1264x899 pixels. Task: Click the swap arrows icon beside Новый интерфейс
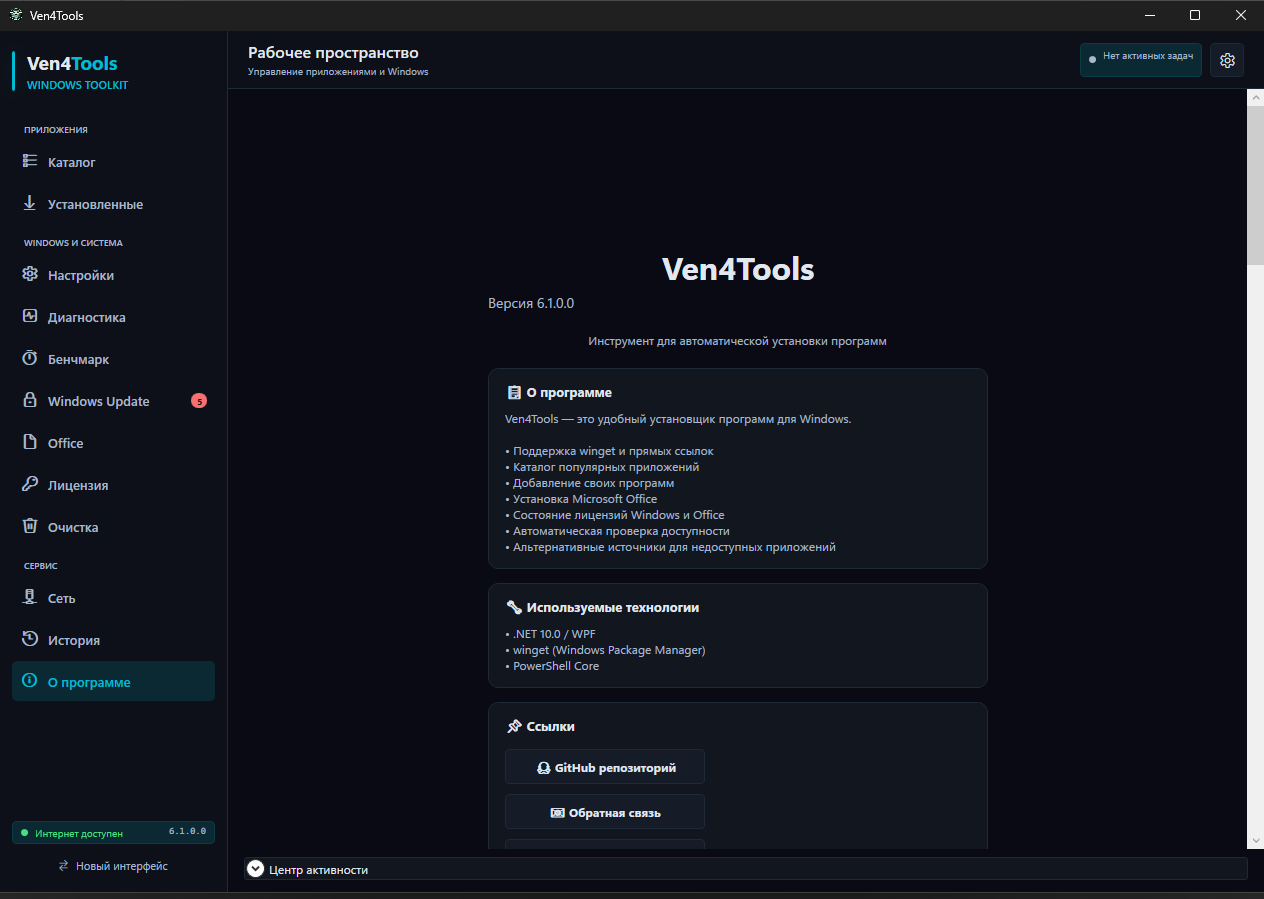click(64, 866)
